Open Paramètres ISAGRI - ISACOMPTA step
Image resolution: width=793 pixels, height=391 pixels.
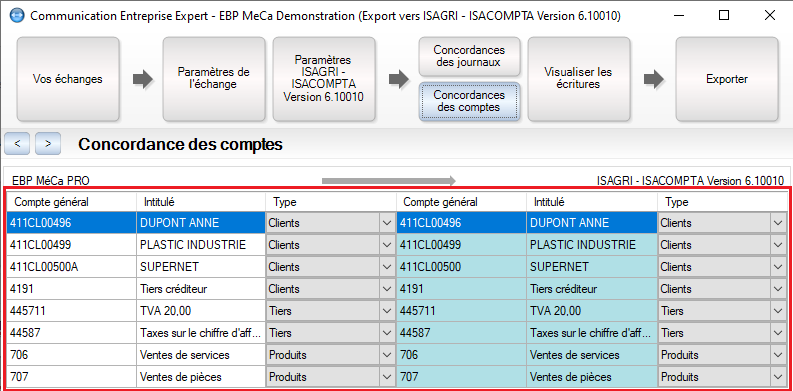click(324, 79)
